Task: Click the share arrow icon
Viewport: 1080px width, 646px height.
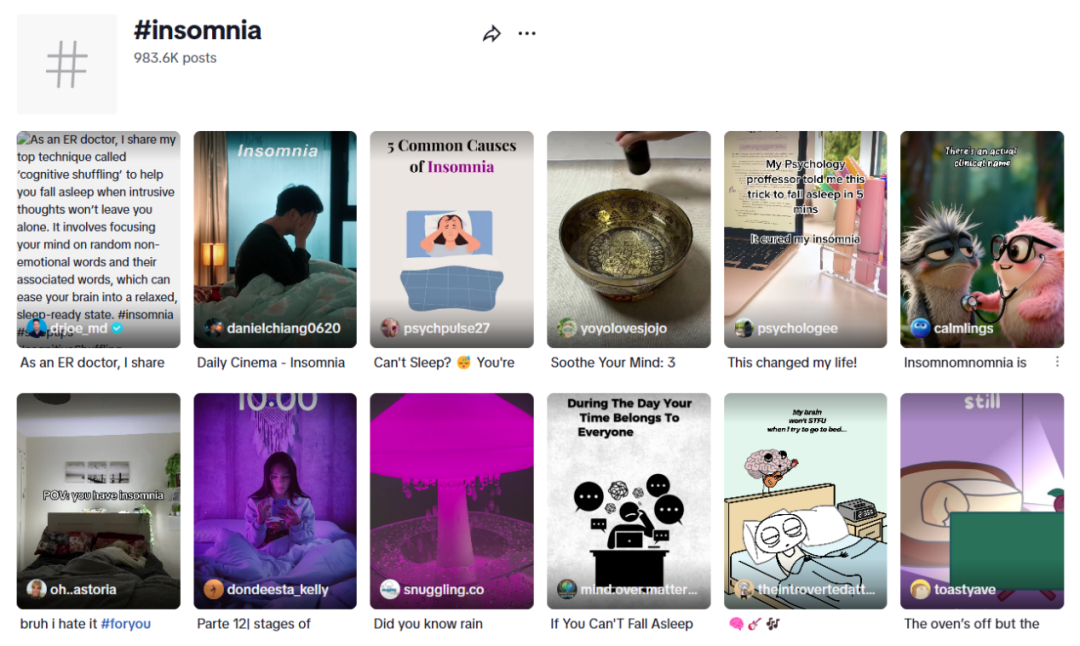Action: (x=491, y=34)
